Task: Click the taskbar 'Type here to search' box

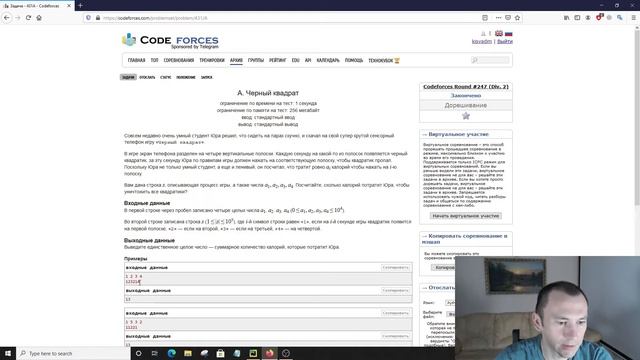Action: pos(73,353)
